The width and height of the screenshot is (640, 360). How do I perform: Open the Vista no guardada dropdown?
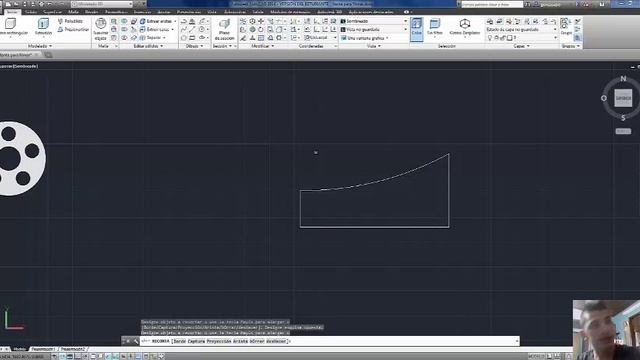coord(373,29)
